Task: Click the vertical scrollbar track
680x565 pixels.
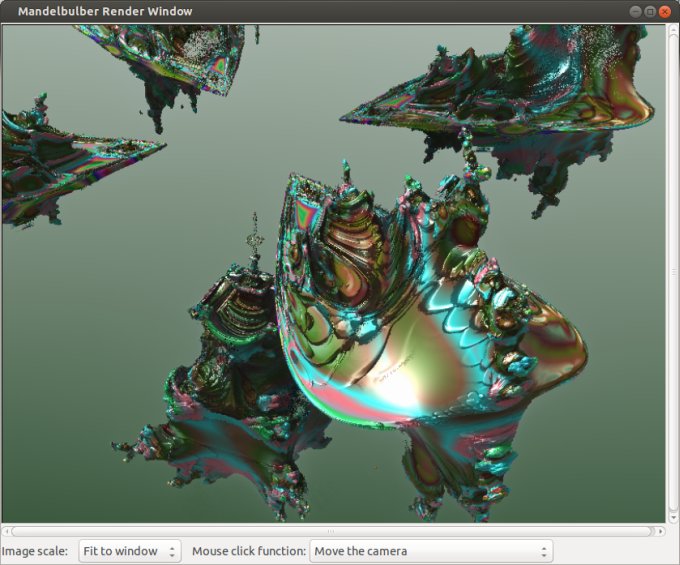Action: click(x=673, y=270)
